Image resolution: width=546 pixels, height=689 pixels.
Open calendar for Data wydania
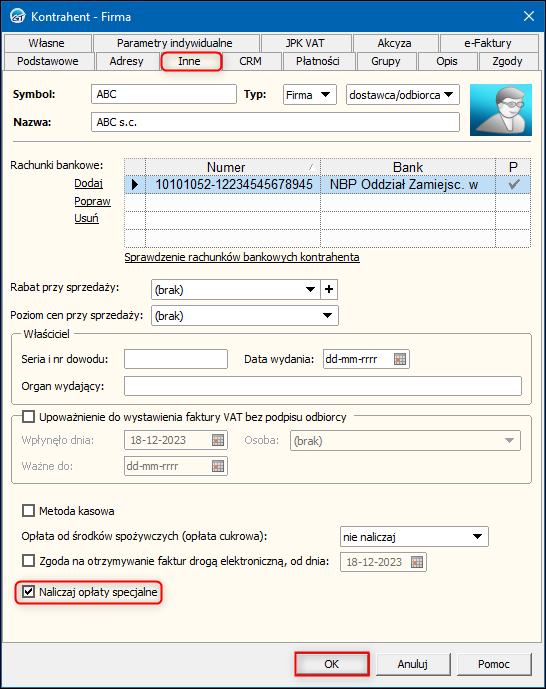pos(400,359)
